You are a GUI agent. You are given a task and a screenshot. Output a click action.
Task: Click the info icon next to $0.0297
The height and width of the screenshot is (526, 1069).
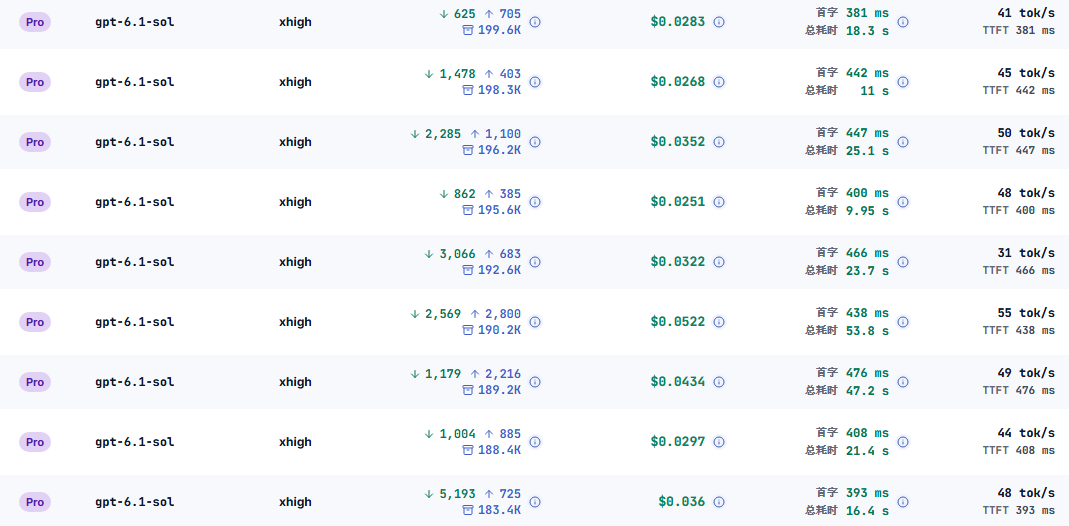(719, 442)
